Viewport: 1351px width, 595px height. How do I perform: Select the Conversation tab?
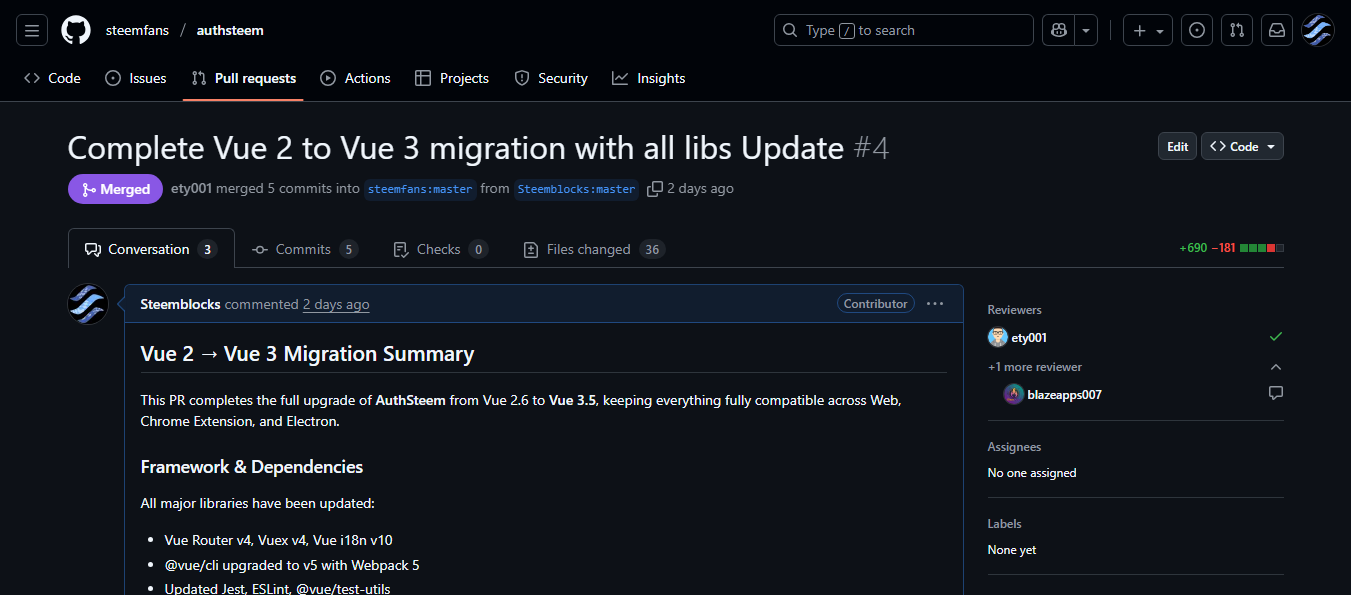click(x=151, y=249)
